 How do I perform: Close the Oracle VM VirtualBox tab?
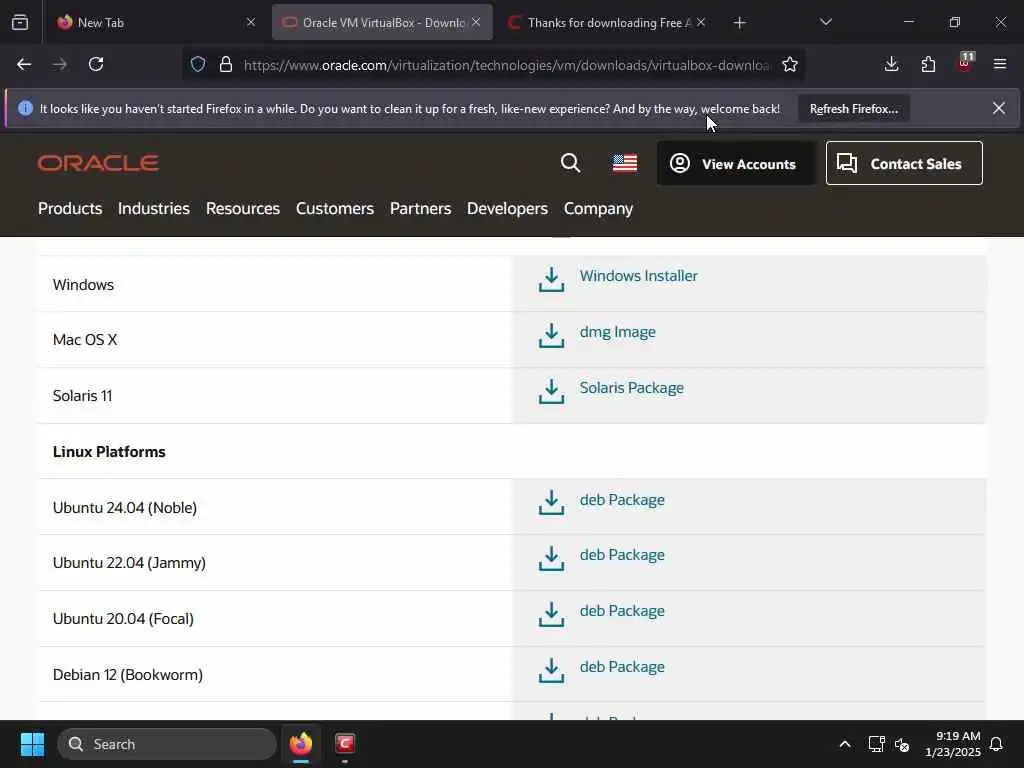tap(476, 23)
